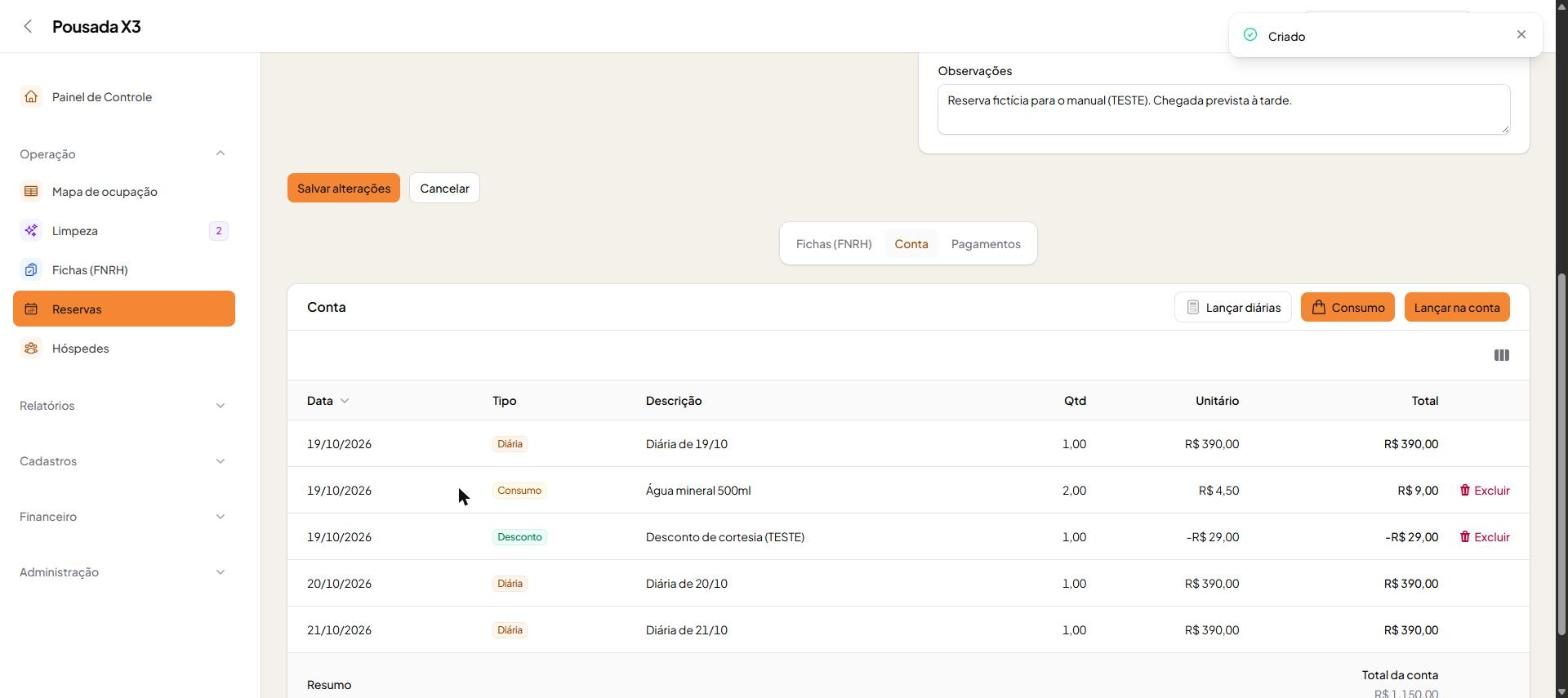Click trash icon for Água mineral 500ml row
Image resolution: width=1568 pixels, height=698 pixels.
1465,491
